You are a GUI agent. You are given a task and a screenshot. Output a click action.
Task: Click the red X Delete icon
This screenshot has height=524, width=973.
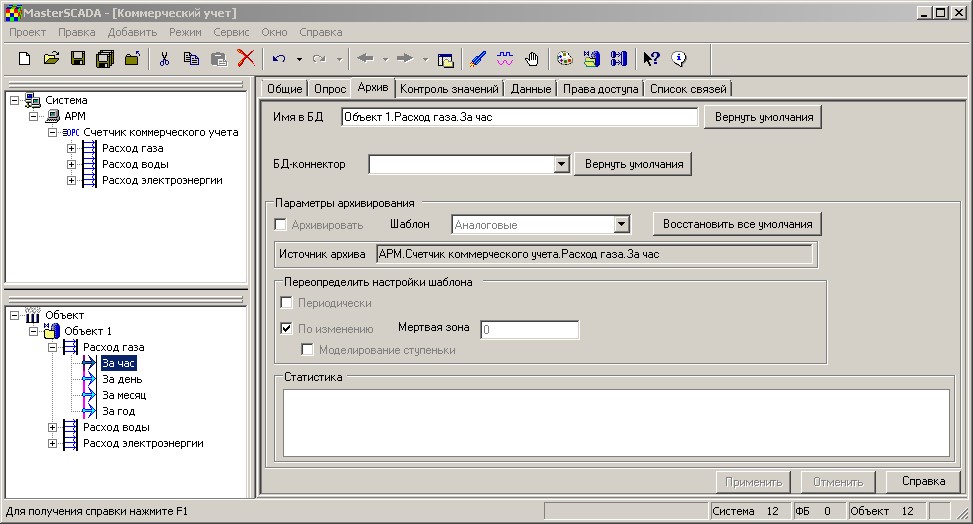click(x=246, y=58)
